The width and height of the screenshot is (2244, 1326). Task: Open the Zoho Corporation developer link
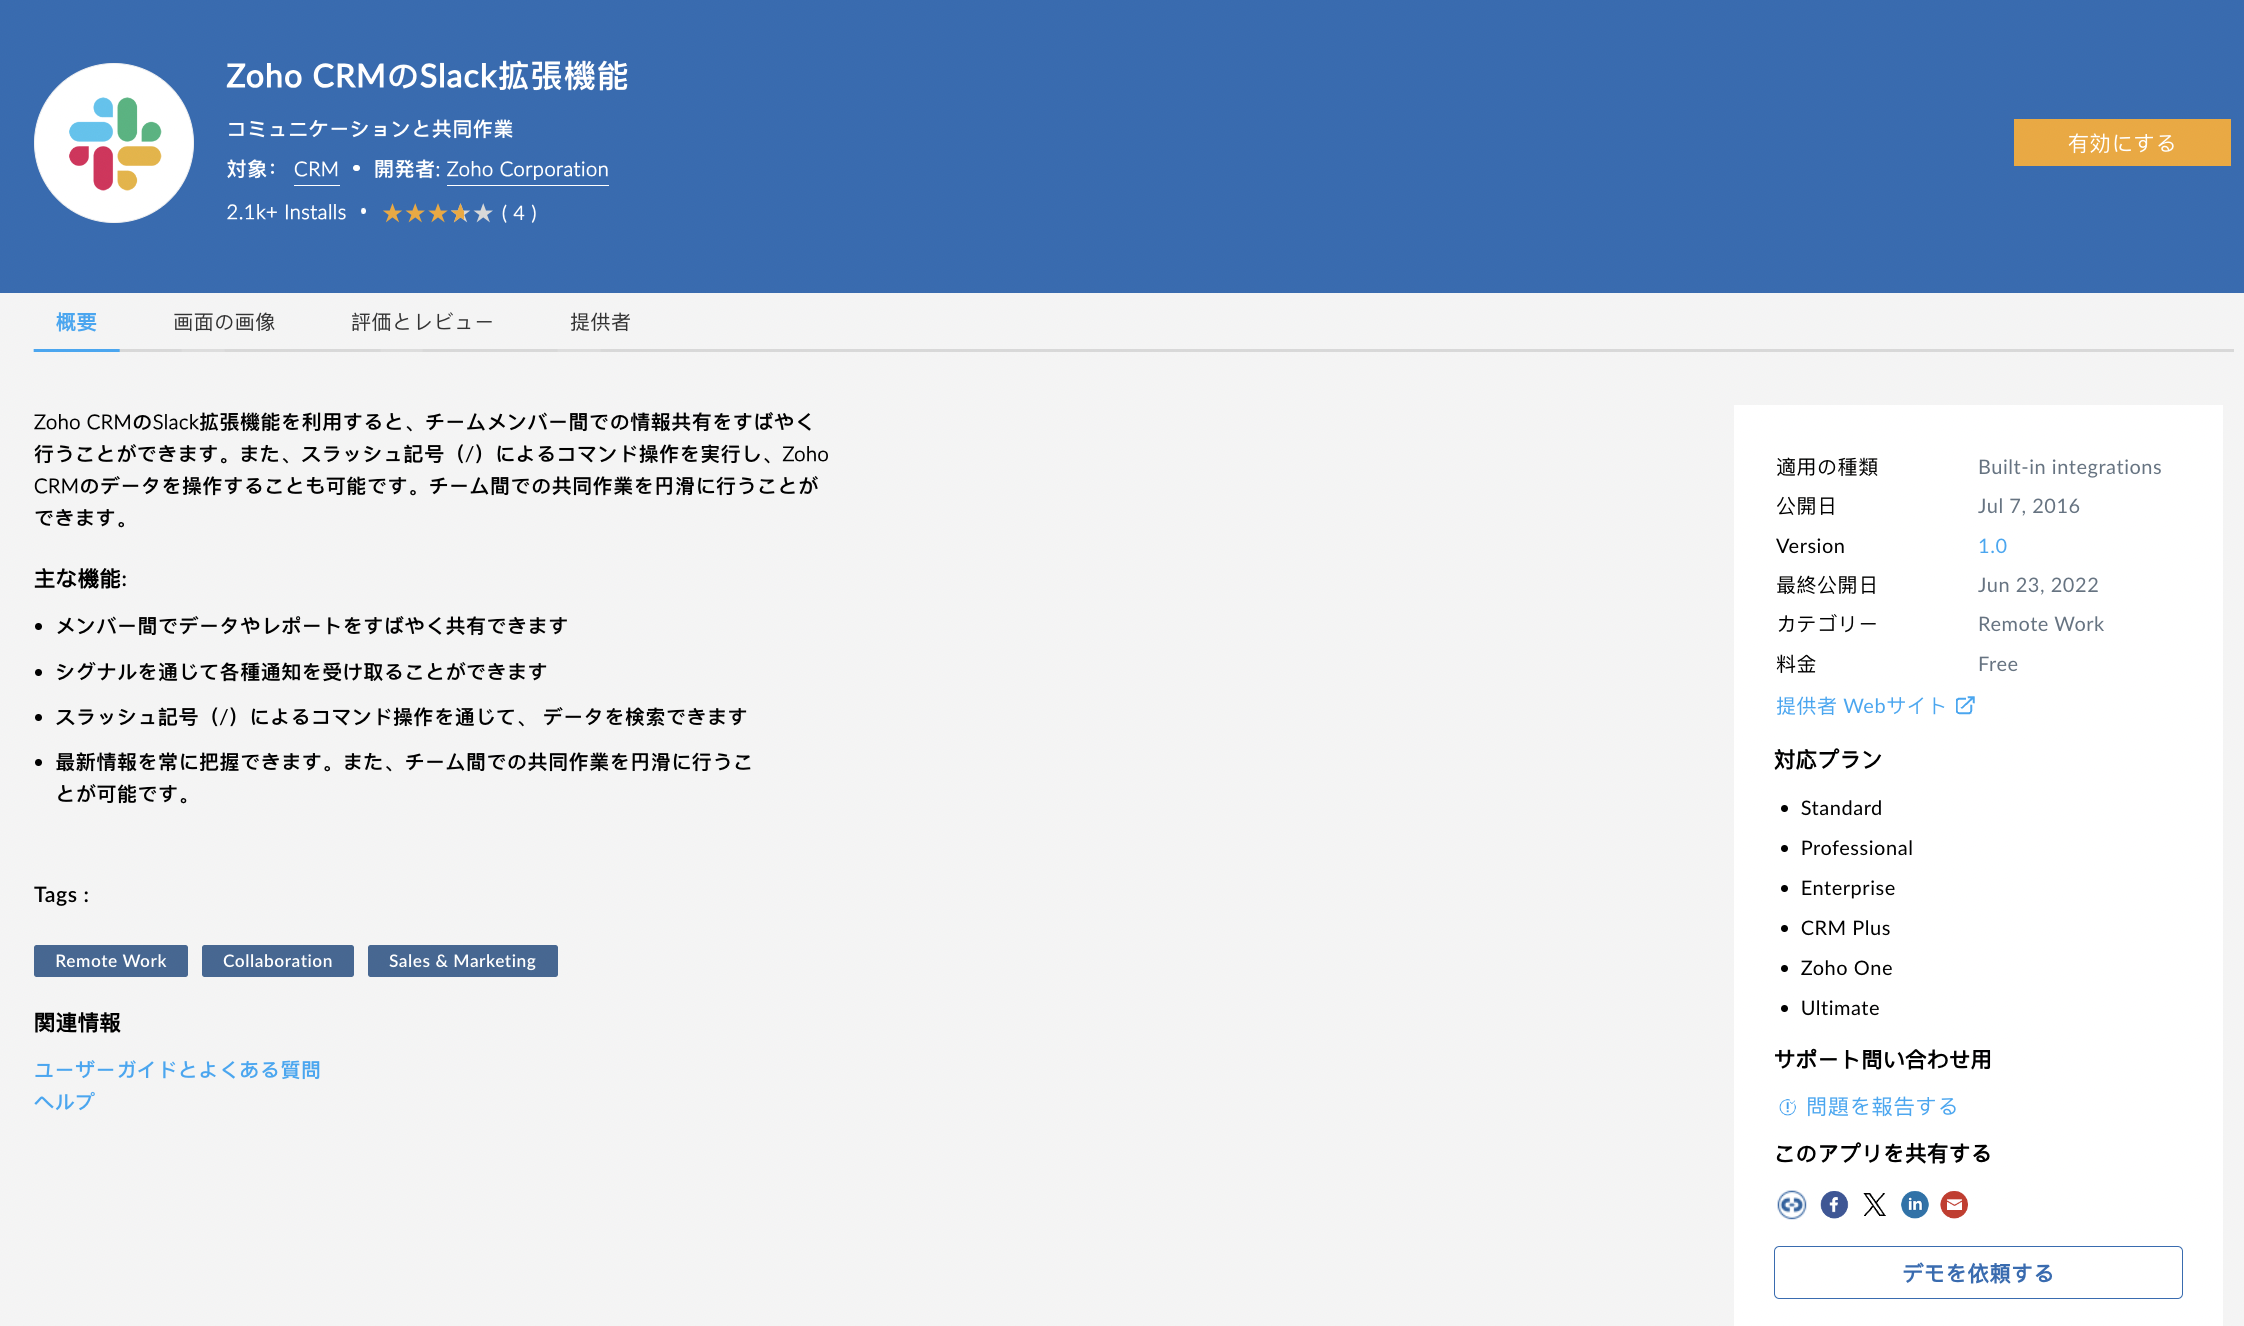click(x=527, y=169)
